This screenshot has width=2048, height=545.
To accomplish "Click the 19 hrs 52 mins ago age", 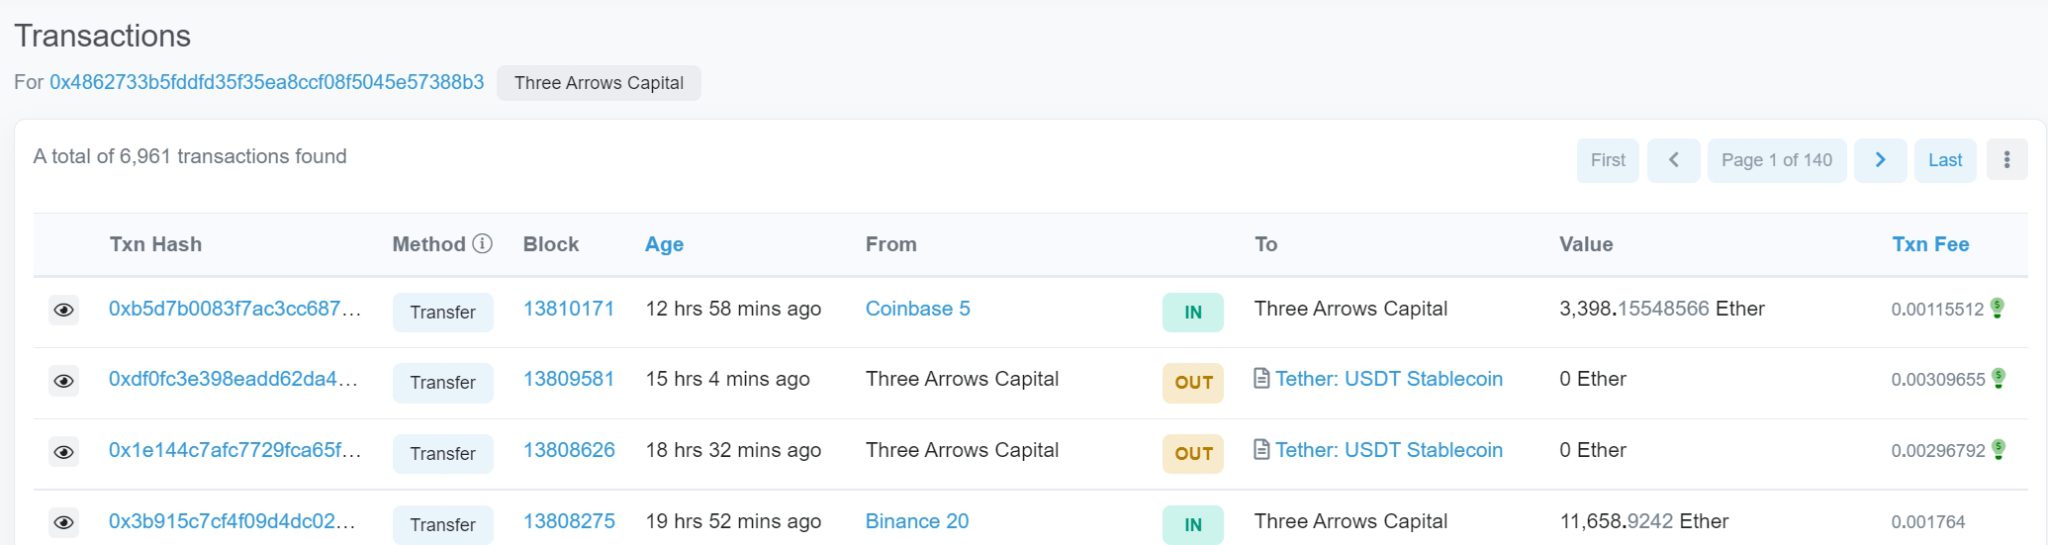I will 733,521.
